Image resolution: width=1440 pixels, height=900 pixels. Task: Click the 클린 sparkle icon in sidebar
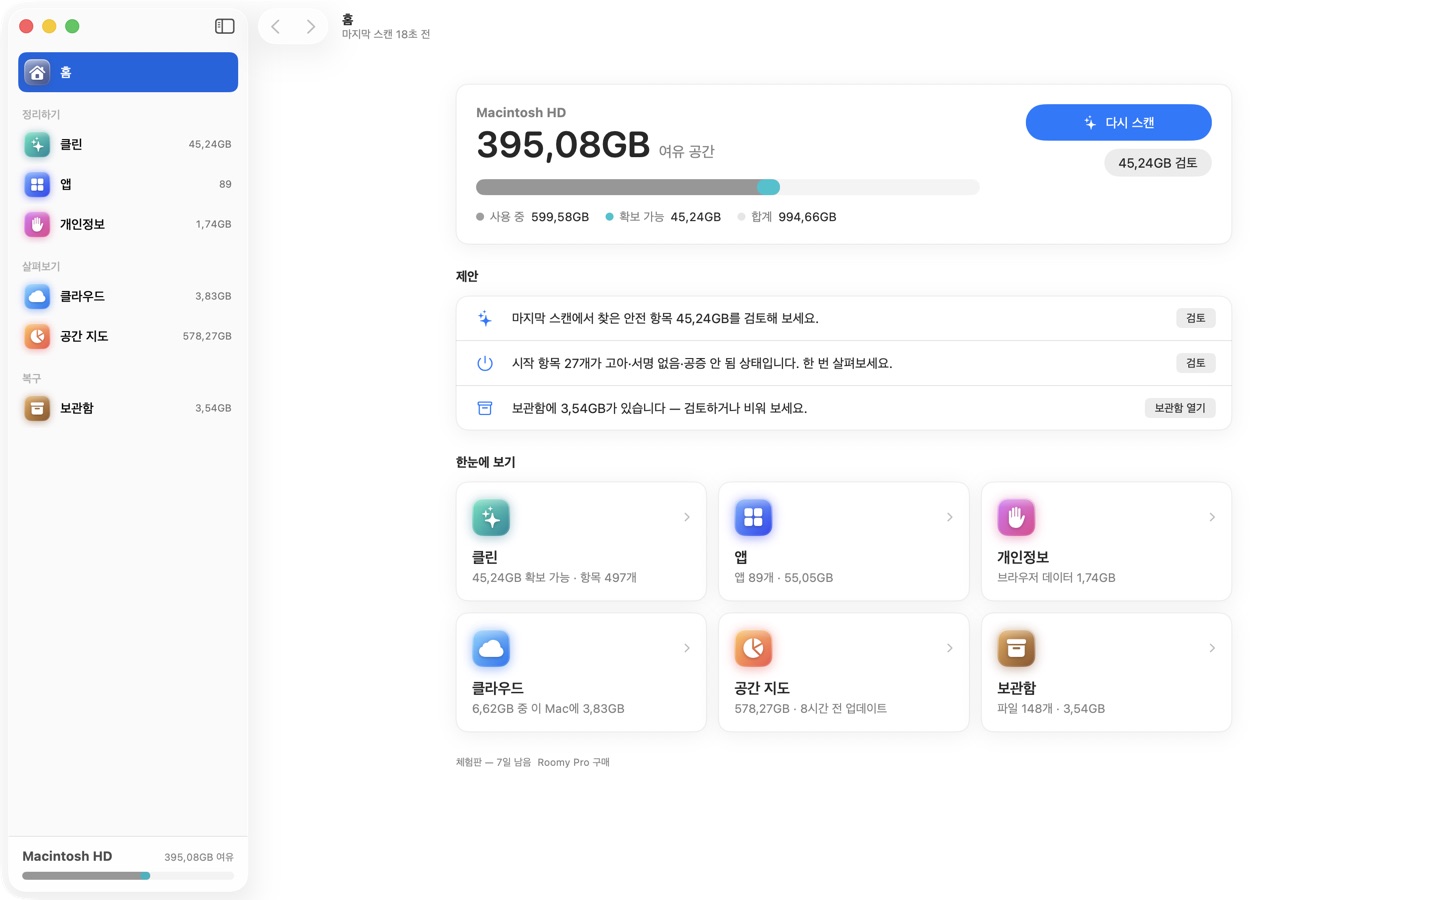(37, 144)
